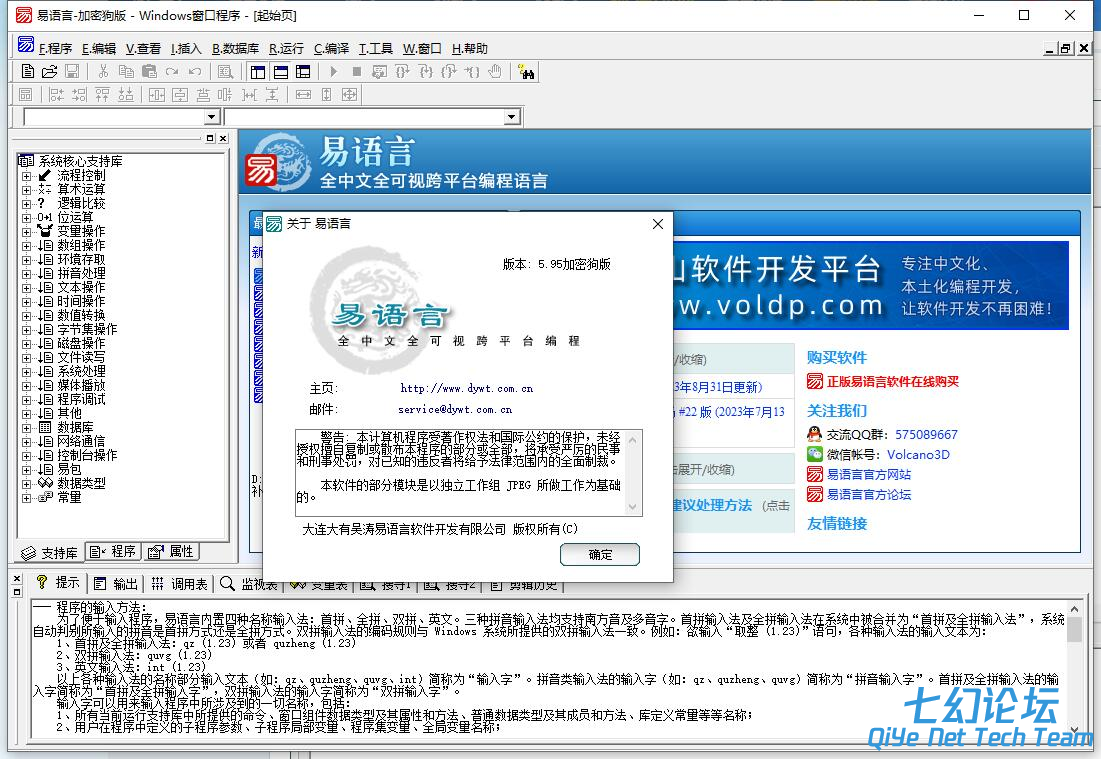Close the bottom output panel
This screenshot has height=759, width=1101.
[18, 579]
